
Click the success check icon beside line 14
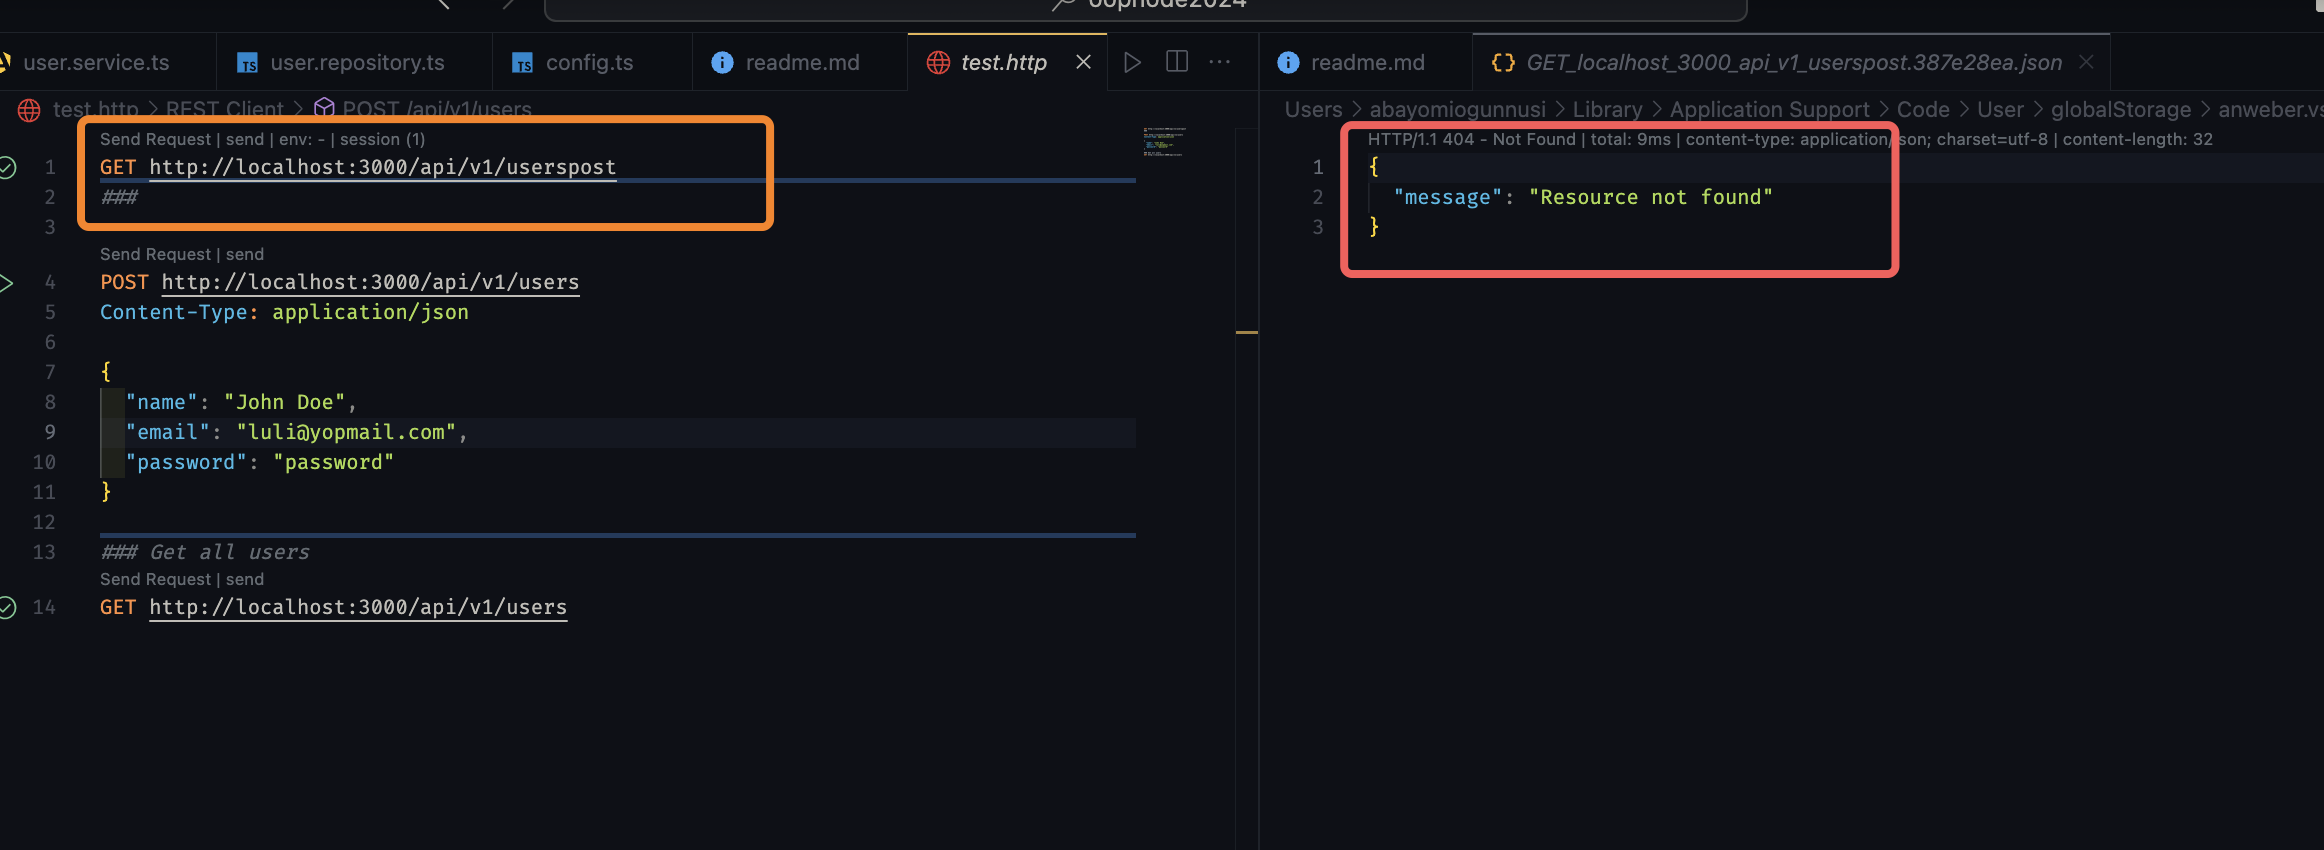[7, 607]
